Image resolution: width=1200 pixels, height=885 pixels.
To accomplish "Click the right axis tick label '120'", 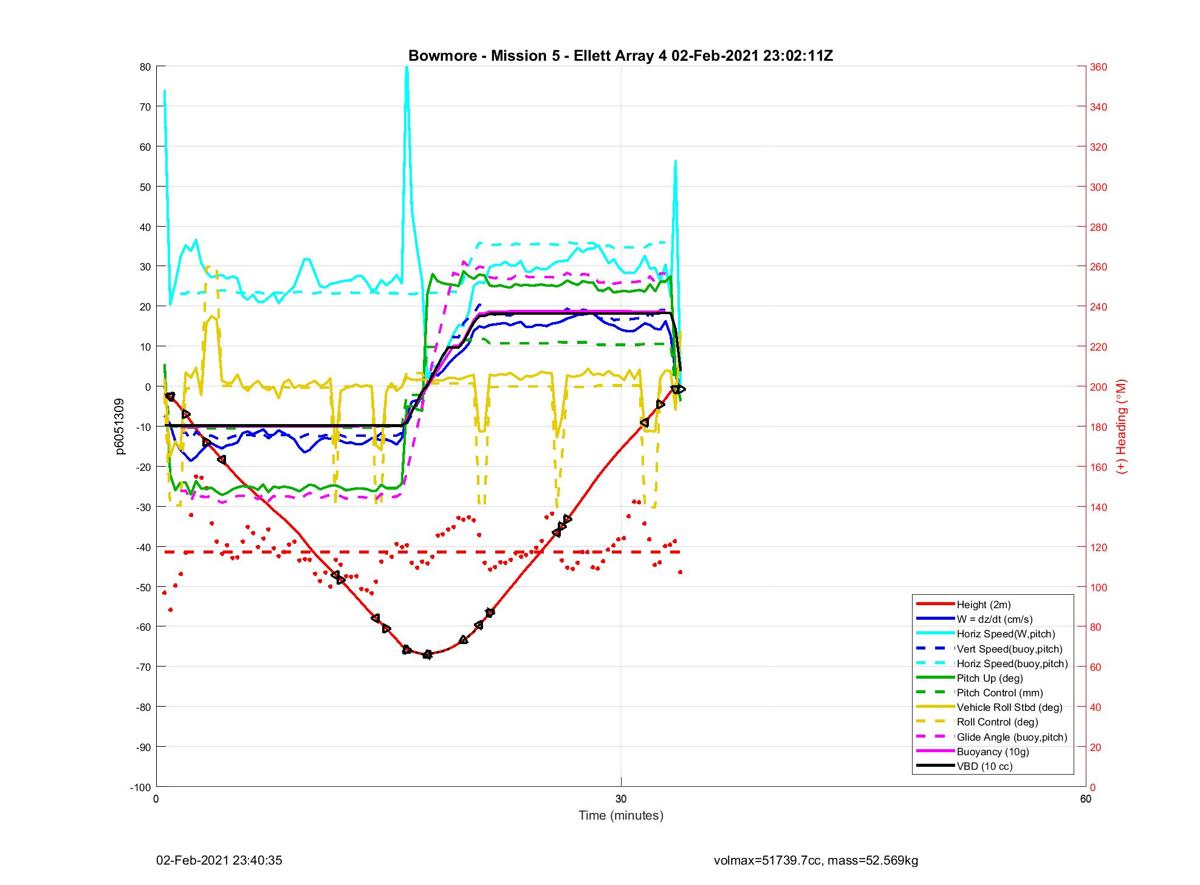I will [x=1100, y=547].
